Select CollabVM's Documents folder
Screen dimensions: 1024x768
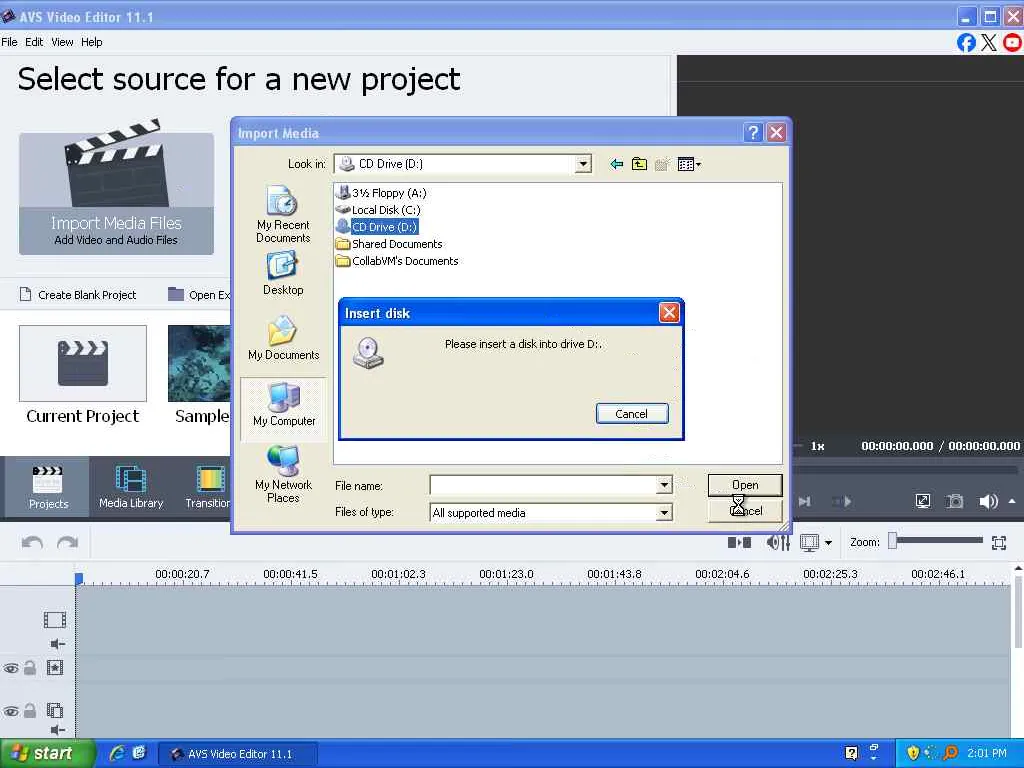pos(397,261)
